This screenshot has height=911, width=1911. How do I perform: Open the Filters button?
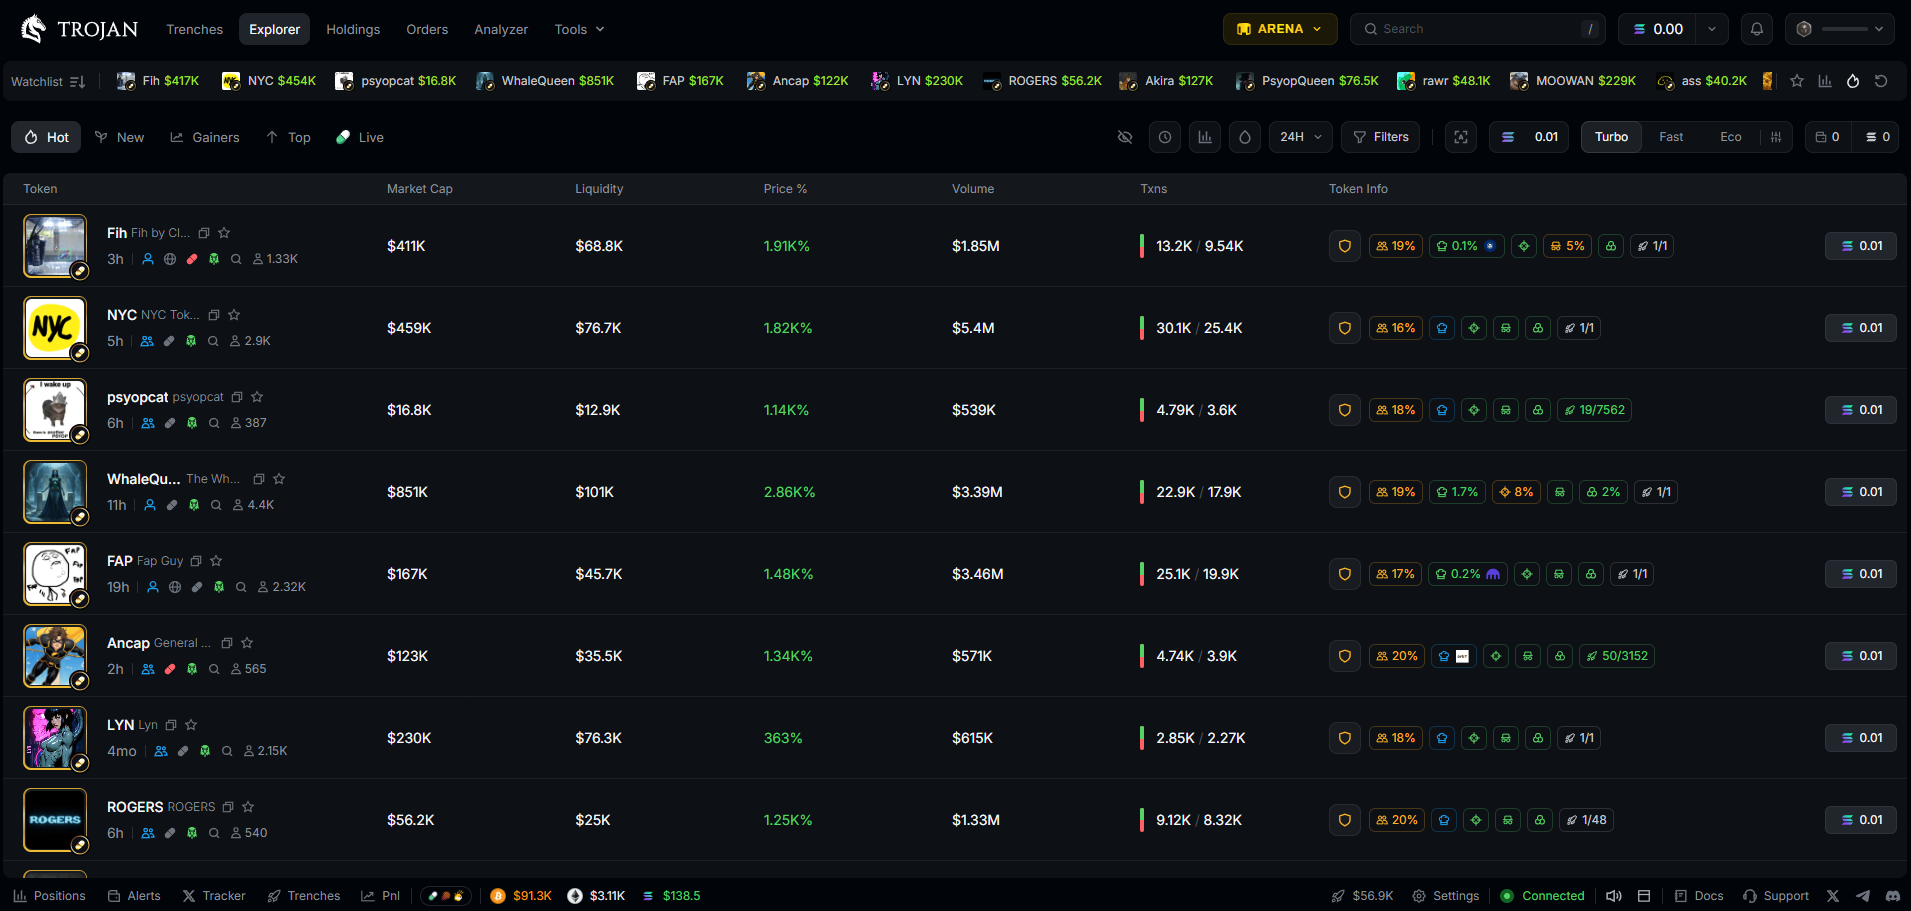pyautogui.click(x=1381, y=137)
